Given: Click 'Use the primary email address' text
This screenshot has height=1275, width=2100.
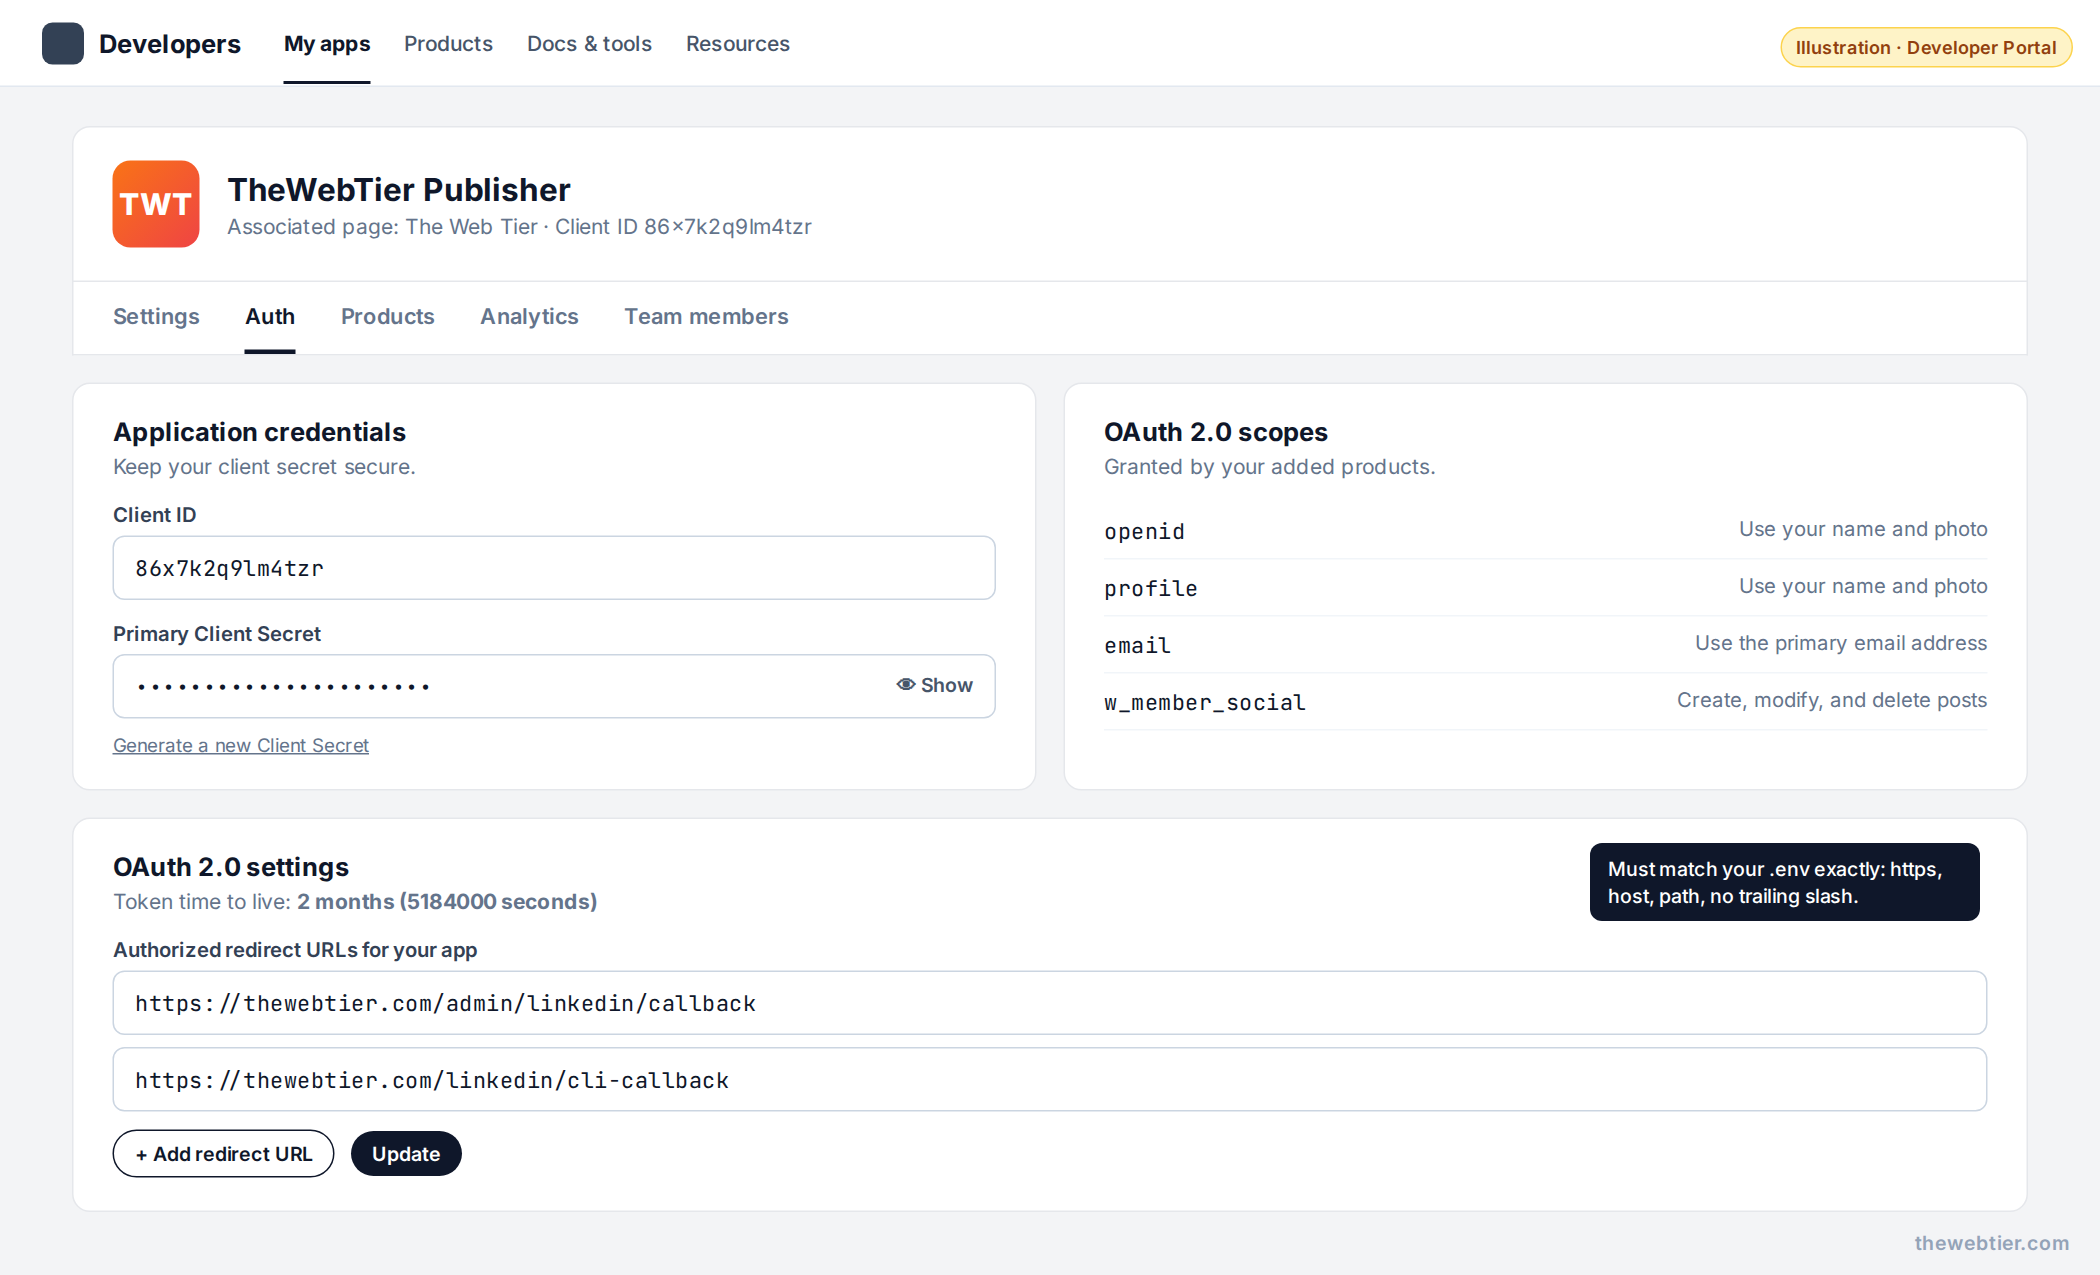Looking at the screenshot, I should 1841,643.
